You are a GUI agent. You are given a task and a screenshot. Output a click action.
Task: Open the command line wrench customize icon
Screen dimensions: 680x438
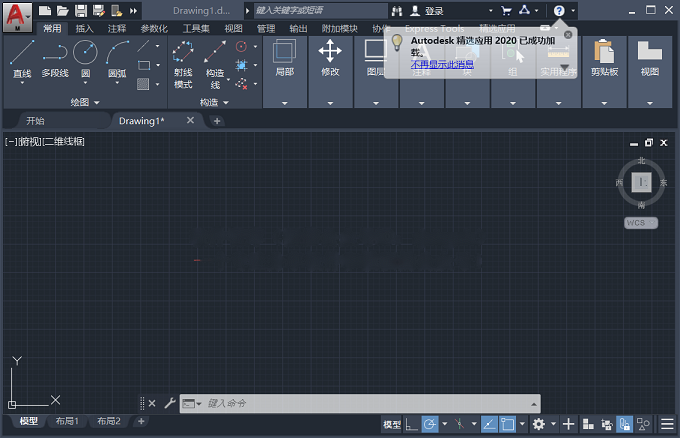(170, 403)
